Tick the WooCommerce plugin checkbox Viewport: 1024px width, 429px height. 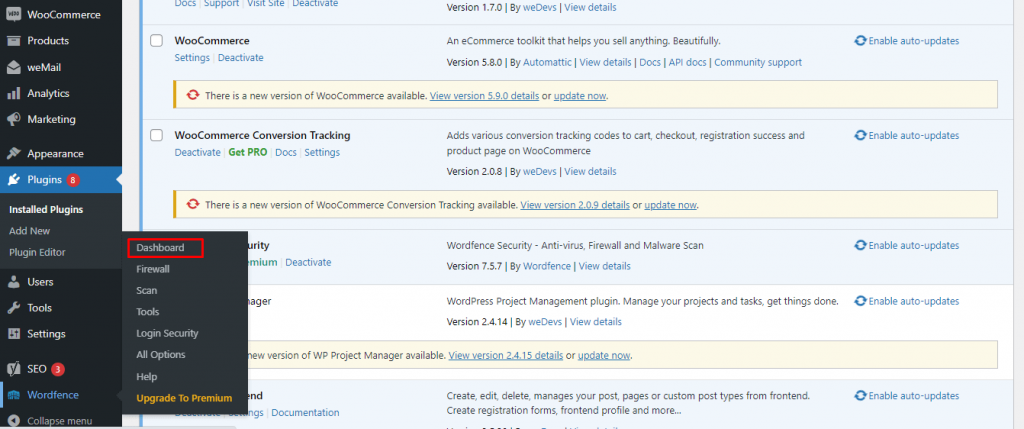(156, 40)
